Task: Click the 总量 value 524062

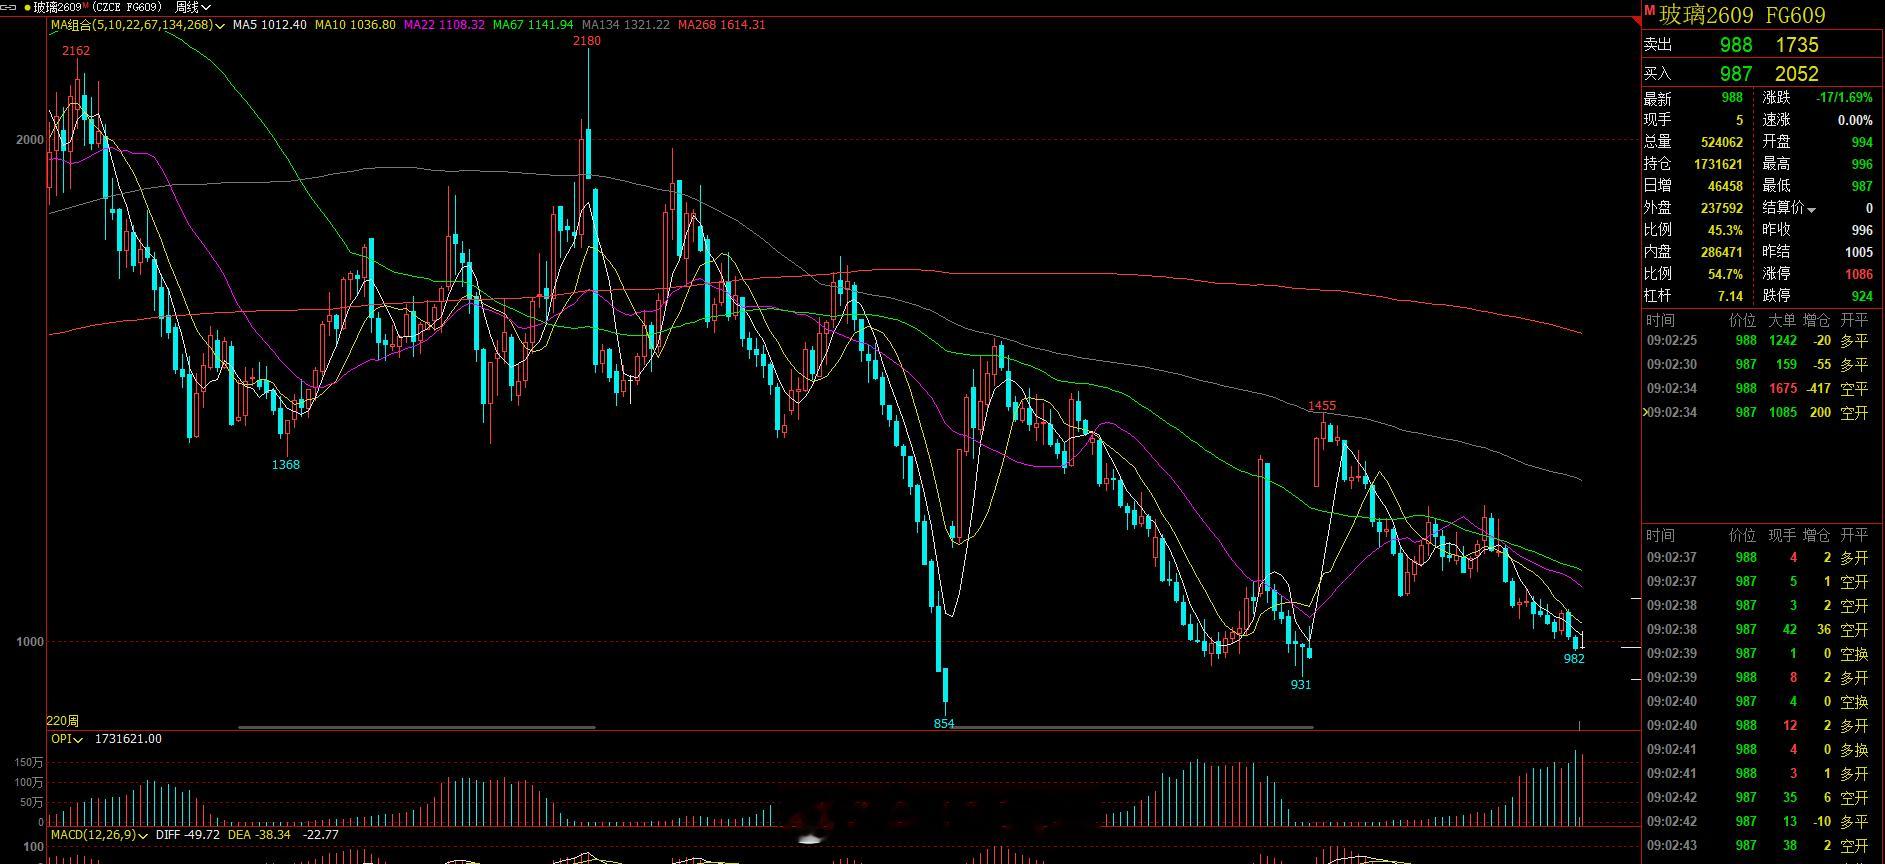Action: (x=1722, y=142)
